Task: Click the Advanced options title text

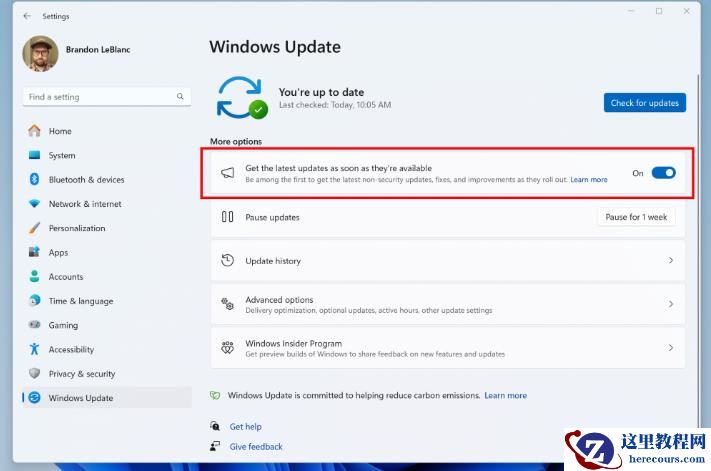Action: click(x=279, y=300)
